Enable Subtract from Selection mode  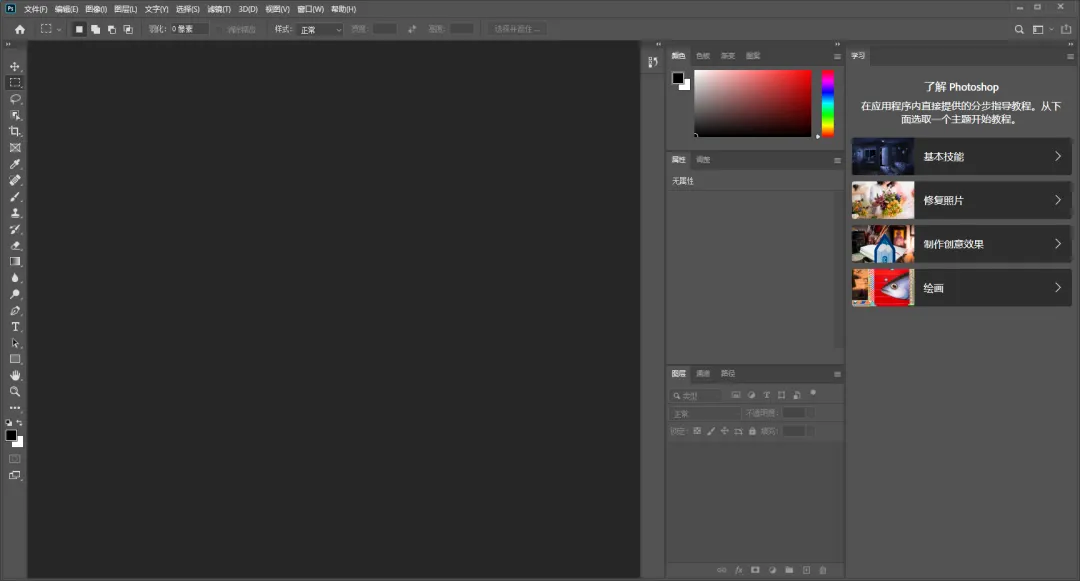[112, 30]
